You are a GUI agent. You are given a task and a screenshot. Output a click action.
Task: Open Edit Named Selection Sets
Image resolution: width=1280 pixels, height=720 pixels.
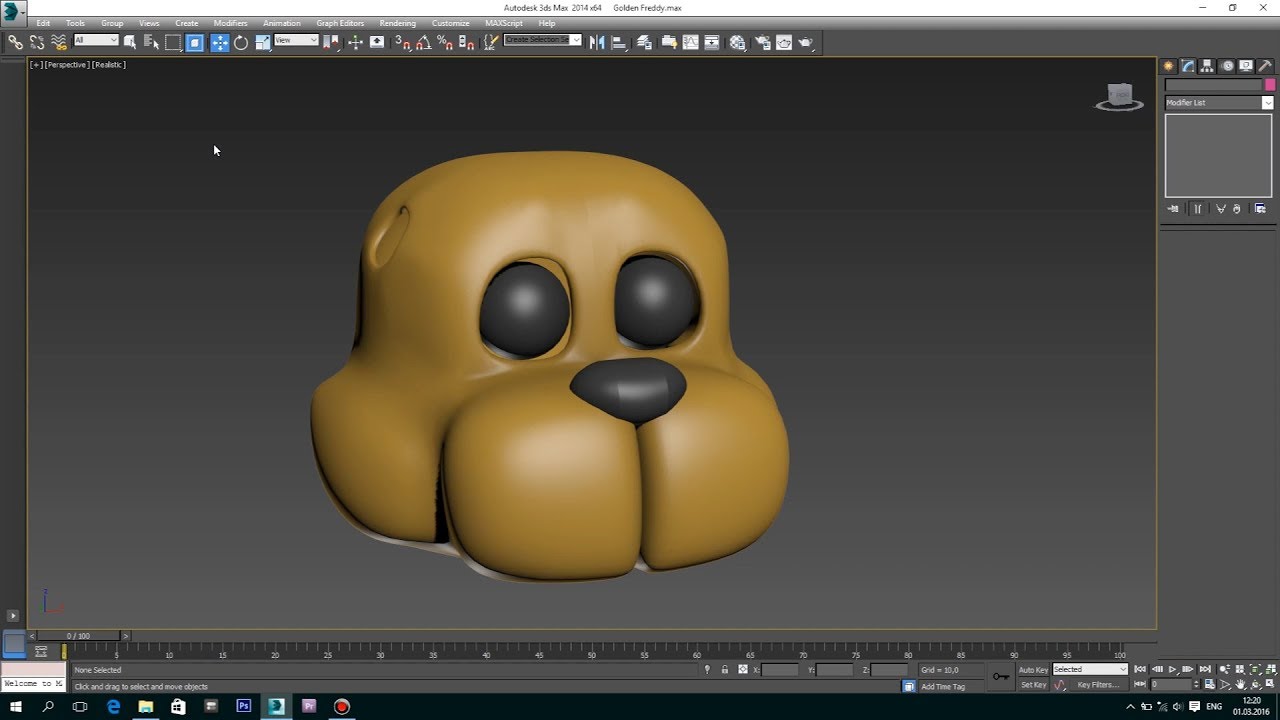[491, 42]
